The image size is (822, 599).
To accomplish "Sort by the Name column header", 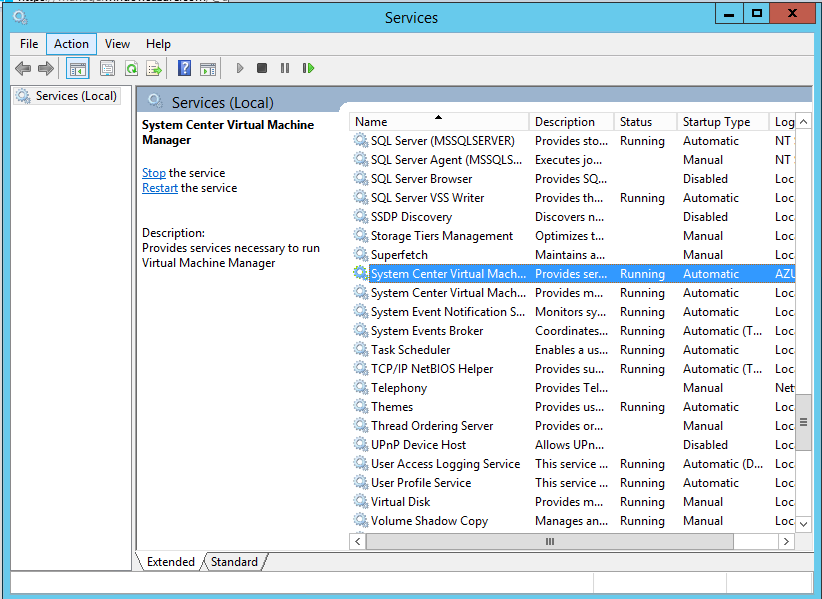I will 439,122.
